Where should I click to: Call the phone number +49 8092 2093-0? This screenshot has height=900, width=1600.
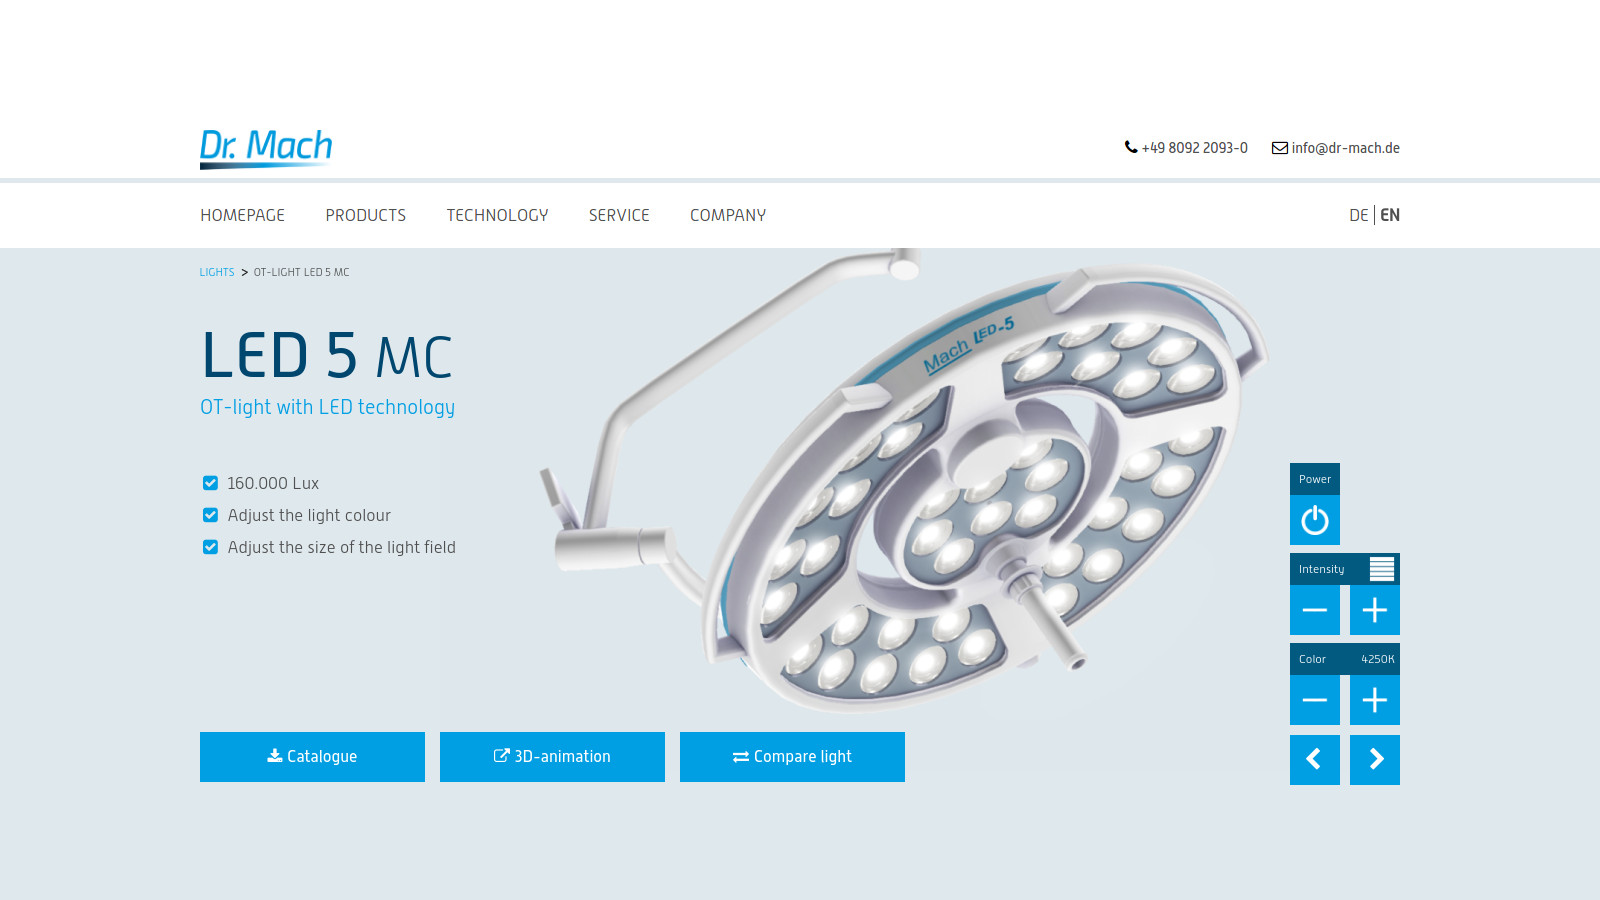tap(1186, 148)
